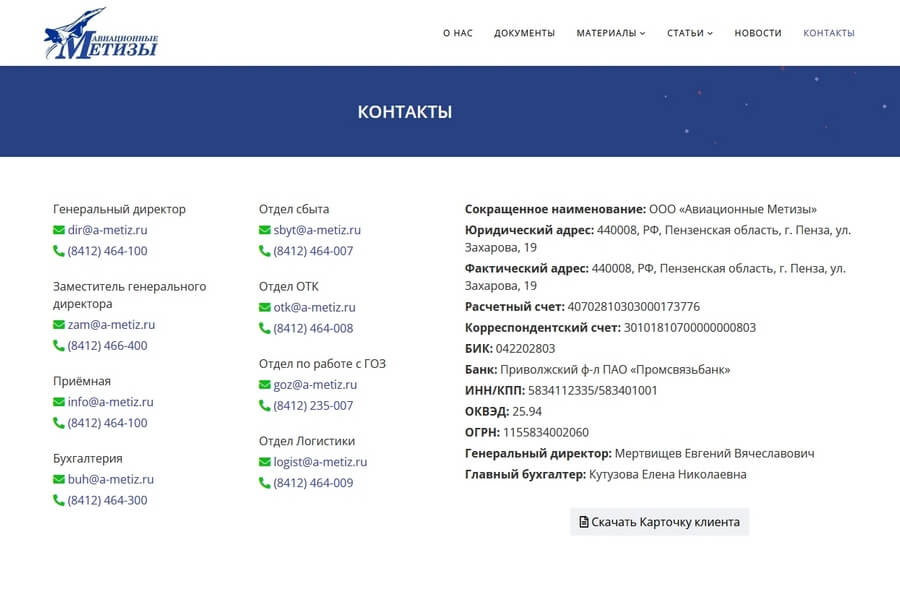Screen dimensions: 900x600
Task: Click envelope icon beside dir@a-metiz.ru
Action: point(59,230)
